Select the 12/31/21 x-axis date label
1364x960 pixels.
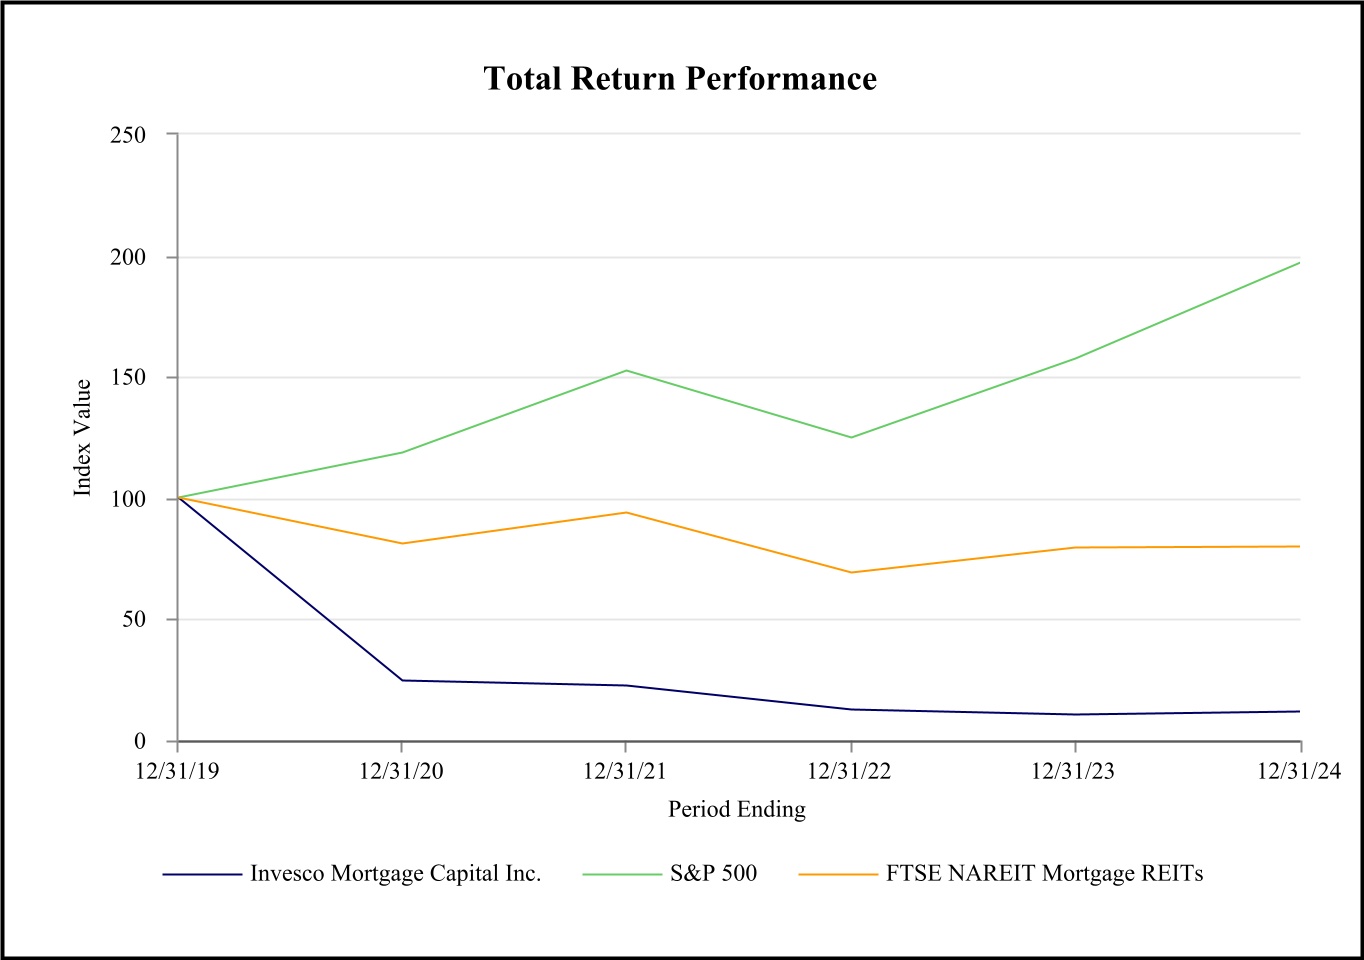pyautogui.click(x=626, y=771)
